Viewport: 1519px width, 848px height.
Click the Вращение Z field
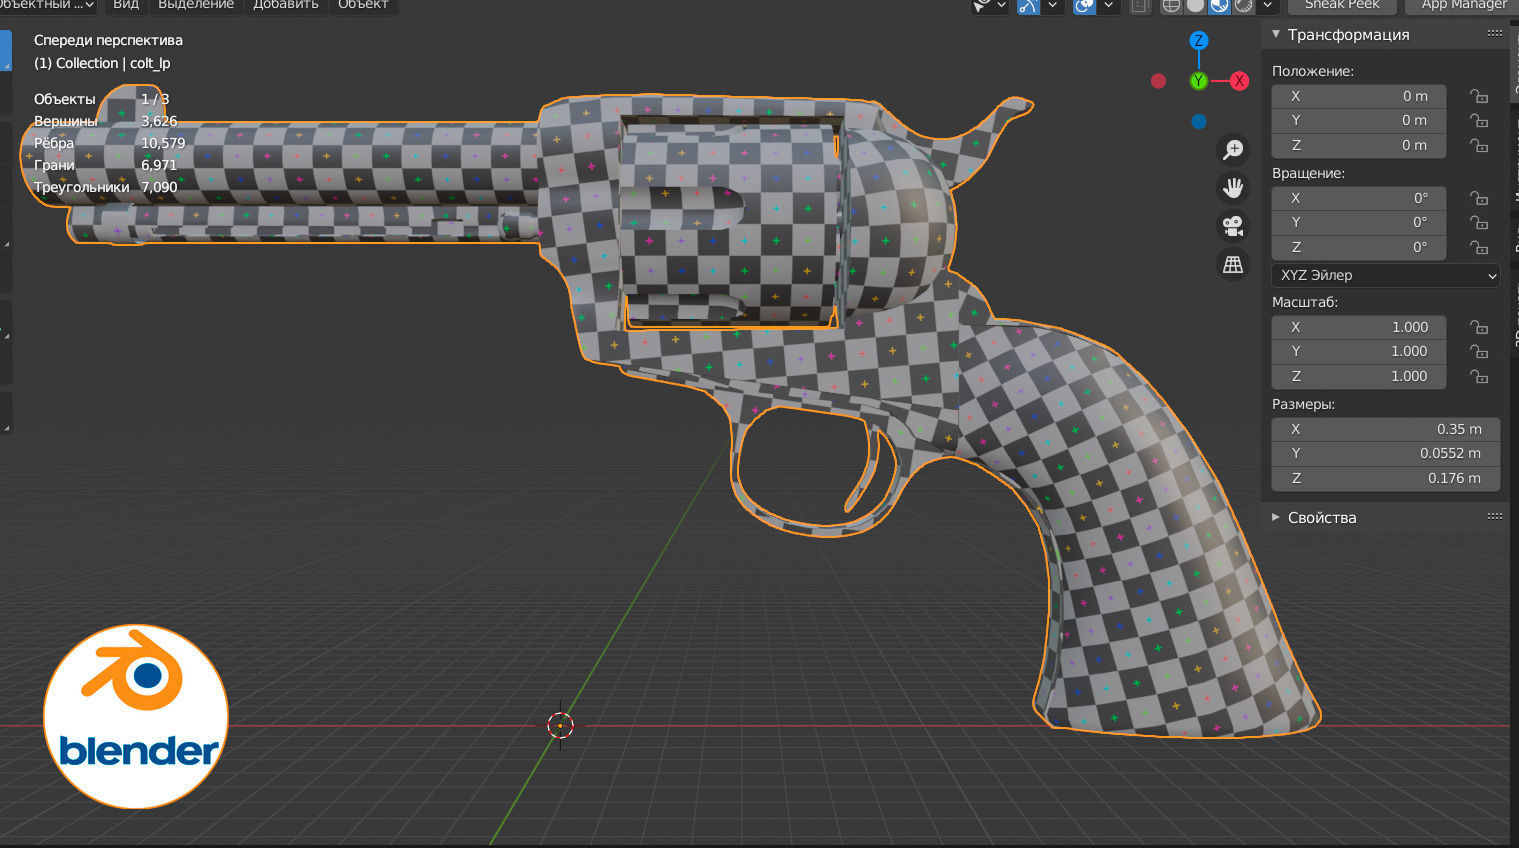click(x=1358, y=247)
